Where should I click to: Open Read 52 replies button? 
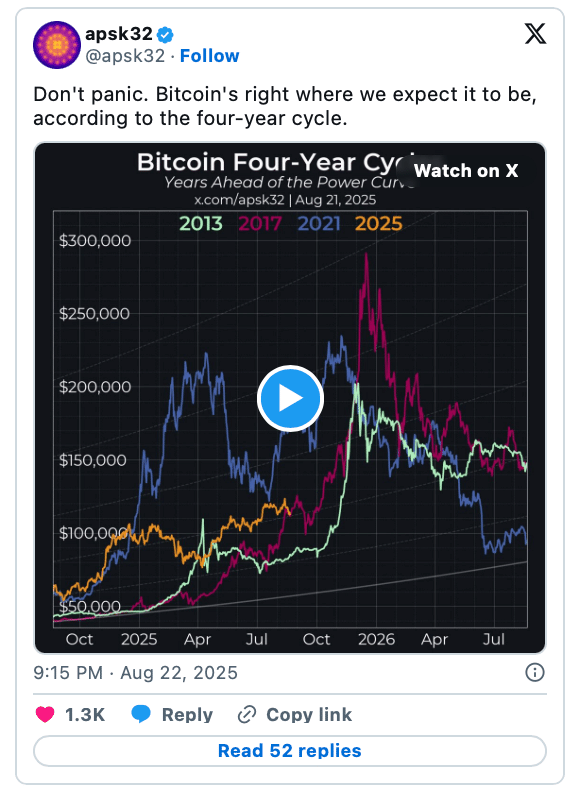pyautogui.click(x=290, y=750)
